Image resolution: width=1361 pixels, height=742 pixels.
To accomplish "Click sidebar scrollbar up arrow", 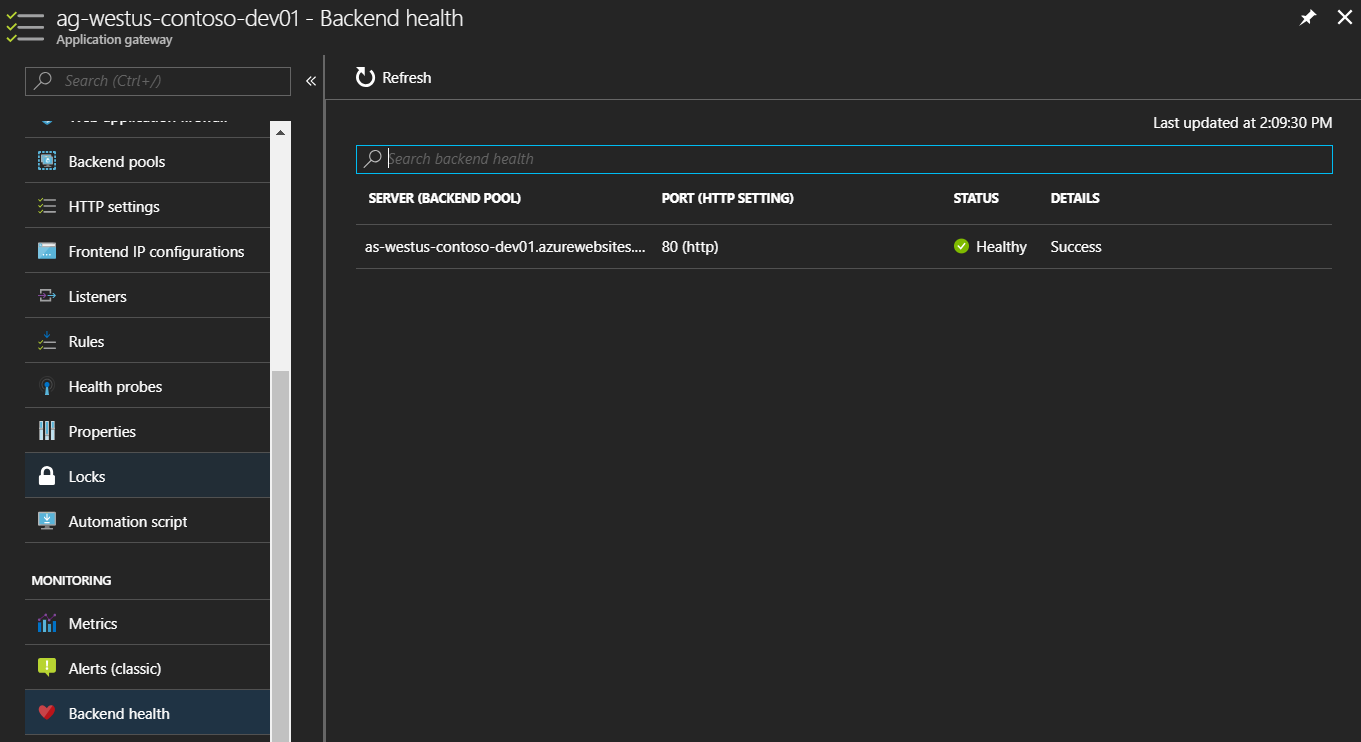I will pyautogui.click(x=280, y=131).
